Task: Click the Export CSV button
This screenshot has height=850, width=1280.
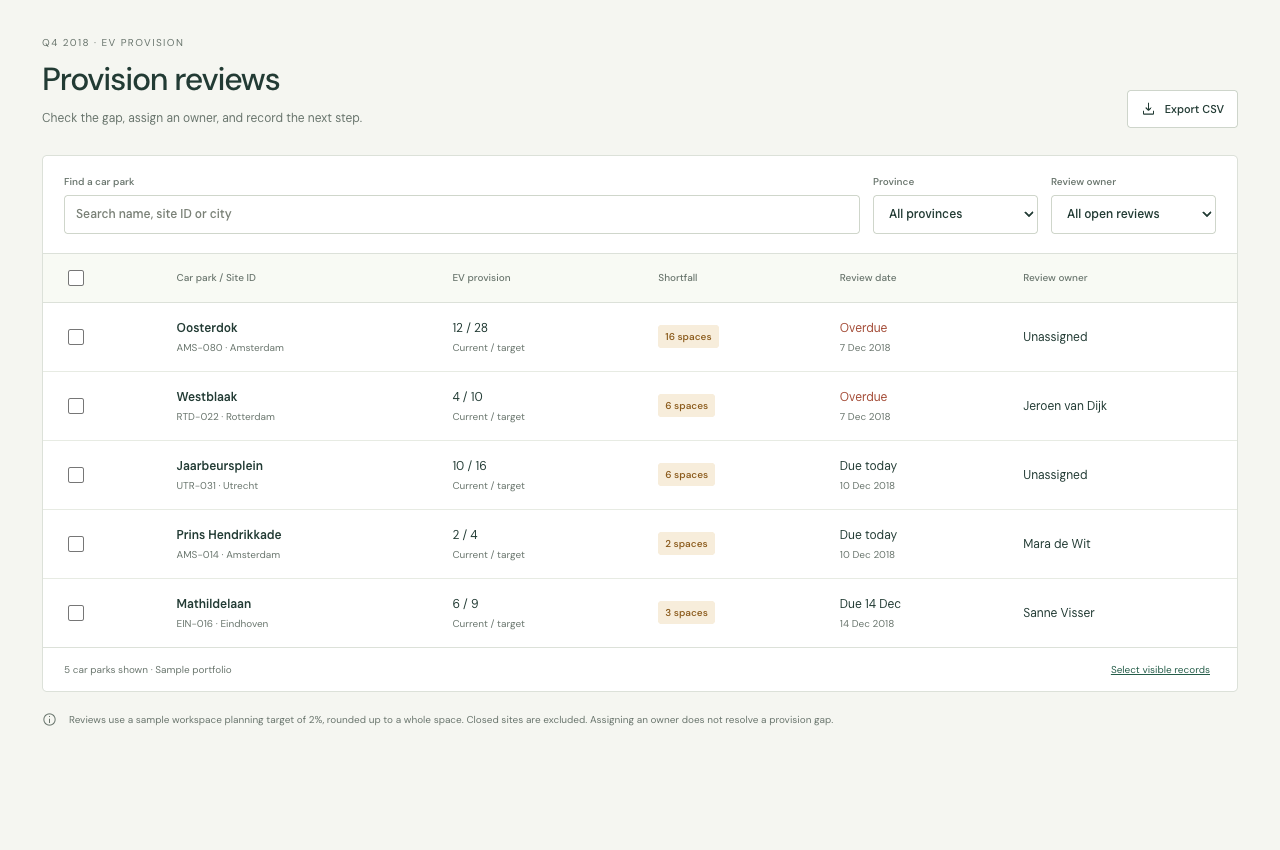Action: pyautogui.click(x=1182, y=109)
